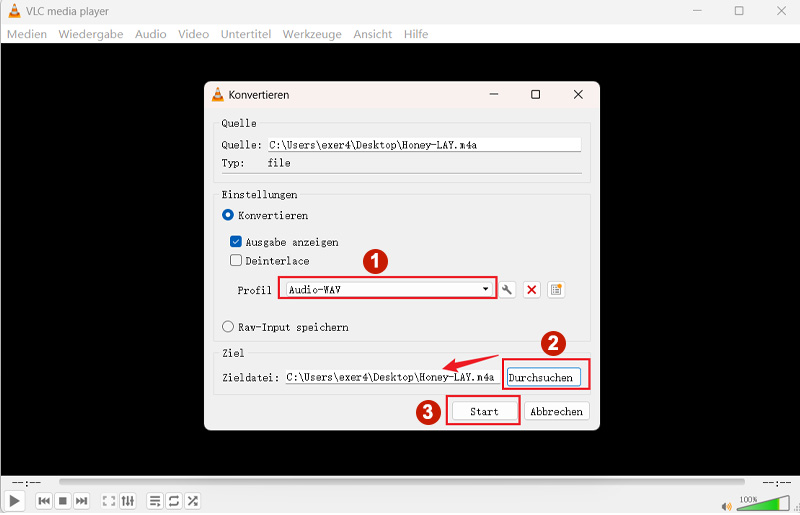Uncheck the Ausgabe anzeigen checkbox
Image resolution: width=800 pixels, height=515 pixels.
(236, 242)
